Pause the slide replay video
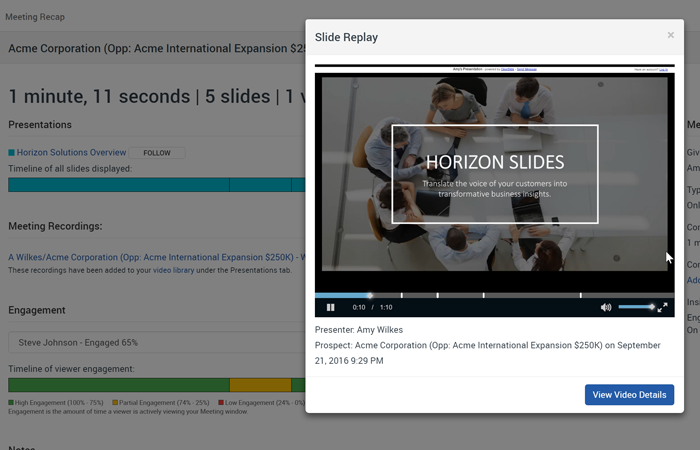Viewport: 700px width, 450px height. click(330, 307)
